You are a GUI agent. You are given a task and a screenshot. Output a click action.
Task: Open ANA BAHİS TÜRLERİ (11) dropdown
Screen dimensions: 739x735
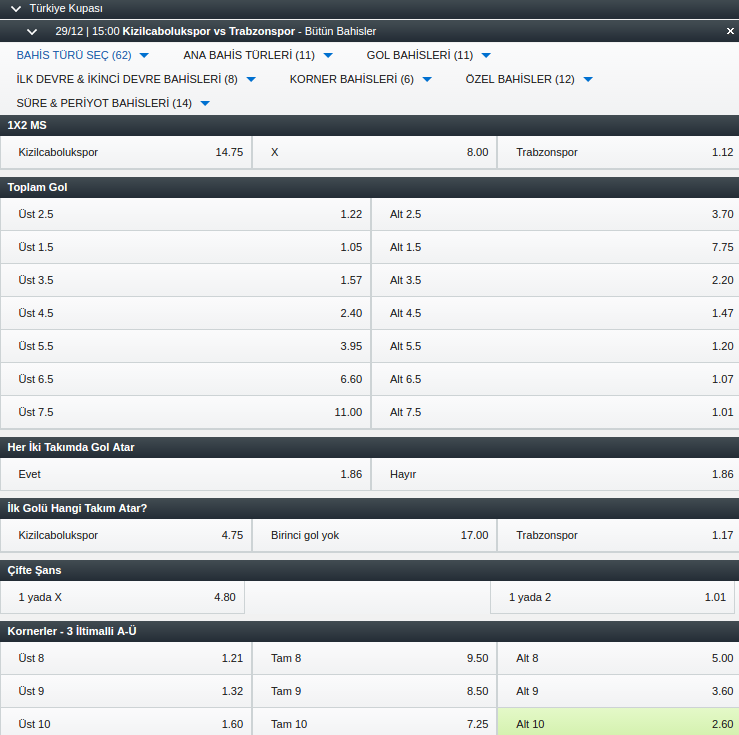tap(258, 55)
